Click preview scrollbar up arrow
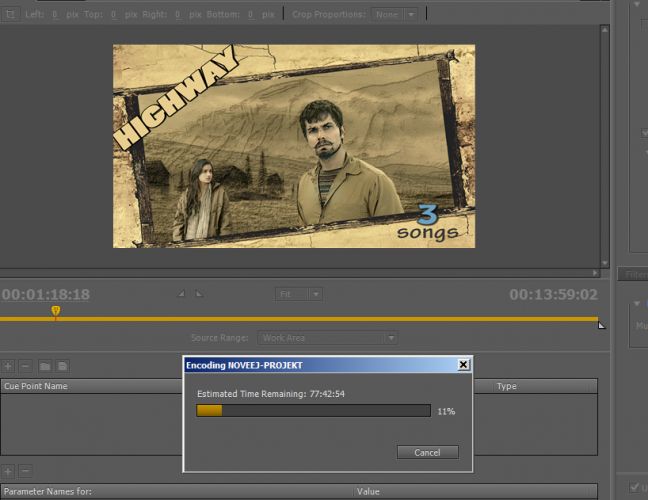Screen dimensions: 648x500 [605, 29]
